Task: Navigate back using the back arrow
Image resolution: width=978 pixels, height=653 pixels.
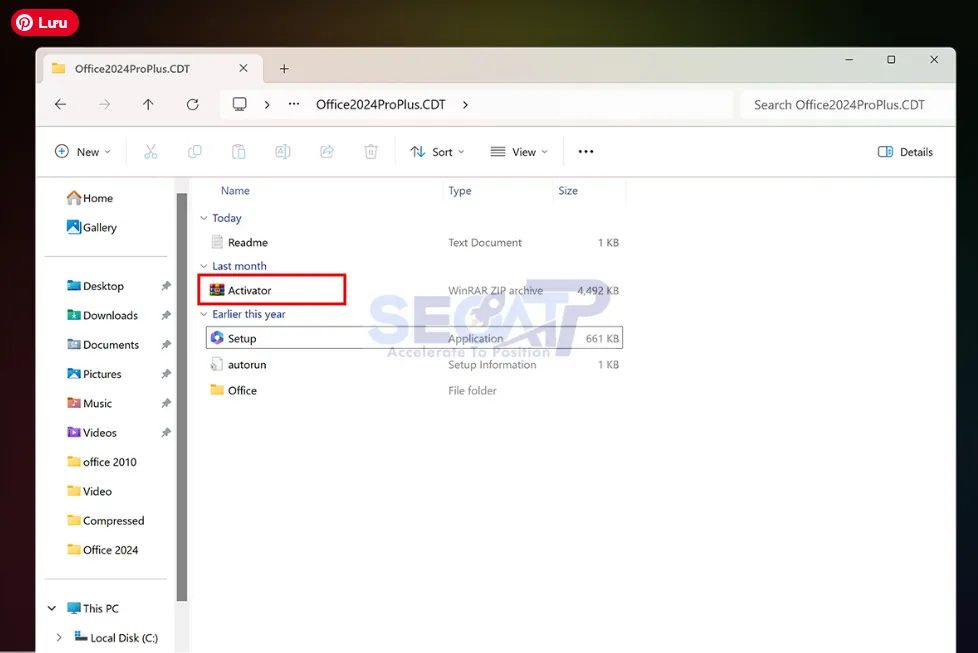Action: click(60, 103)
